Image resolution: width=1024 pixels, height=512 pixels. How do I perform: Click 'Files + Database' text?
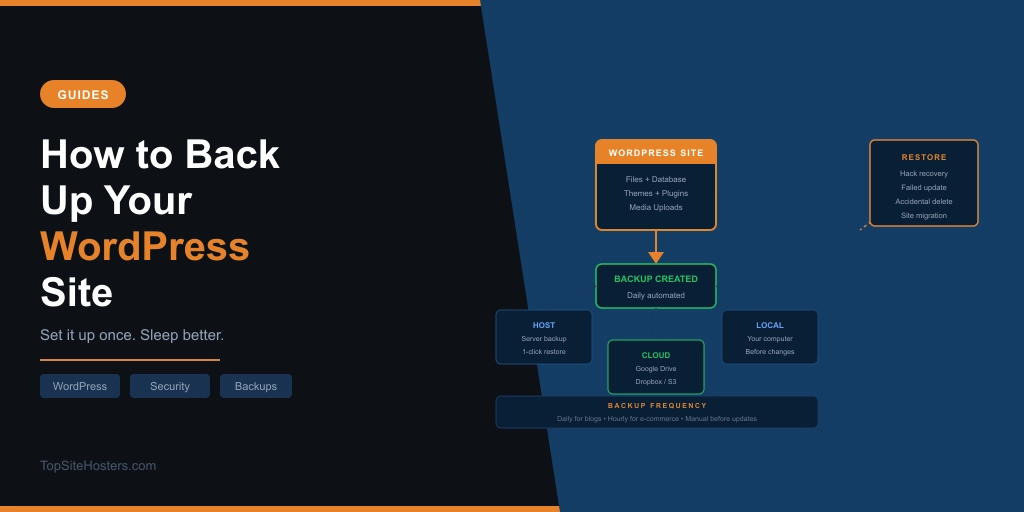[x=656, y=179]
